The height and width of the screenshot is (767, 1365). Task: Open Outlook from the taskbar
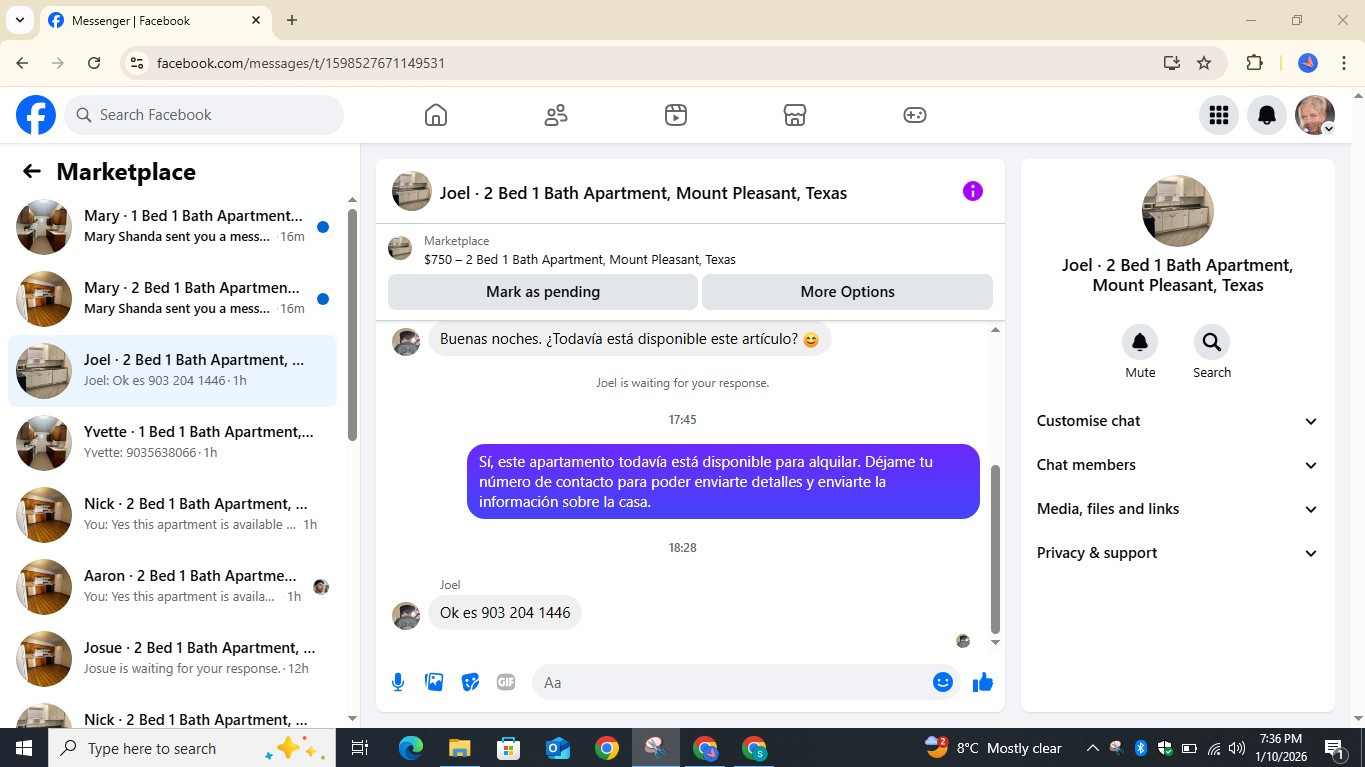coord(557,748)
